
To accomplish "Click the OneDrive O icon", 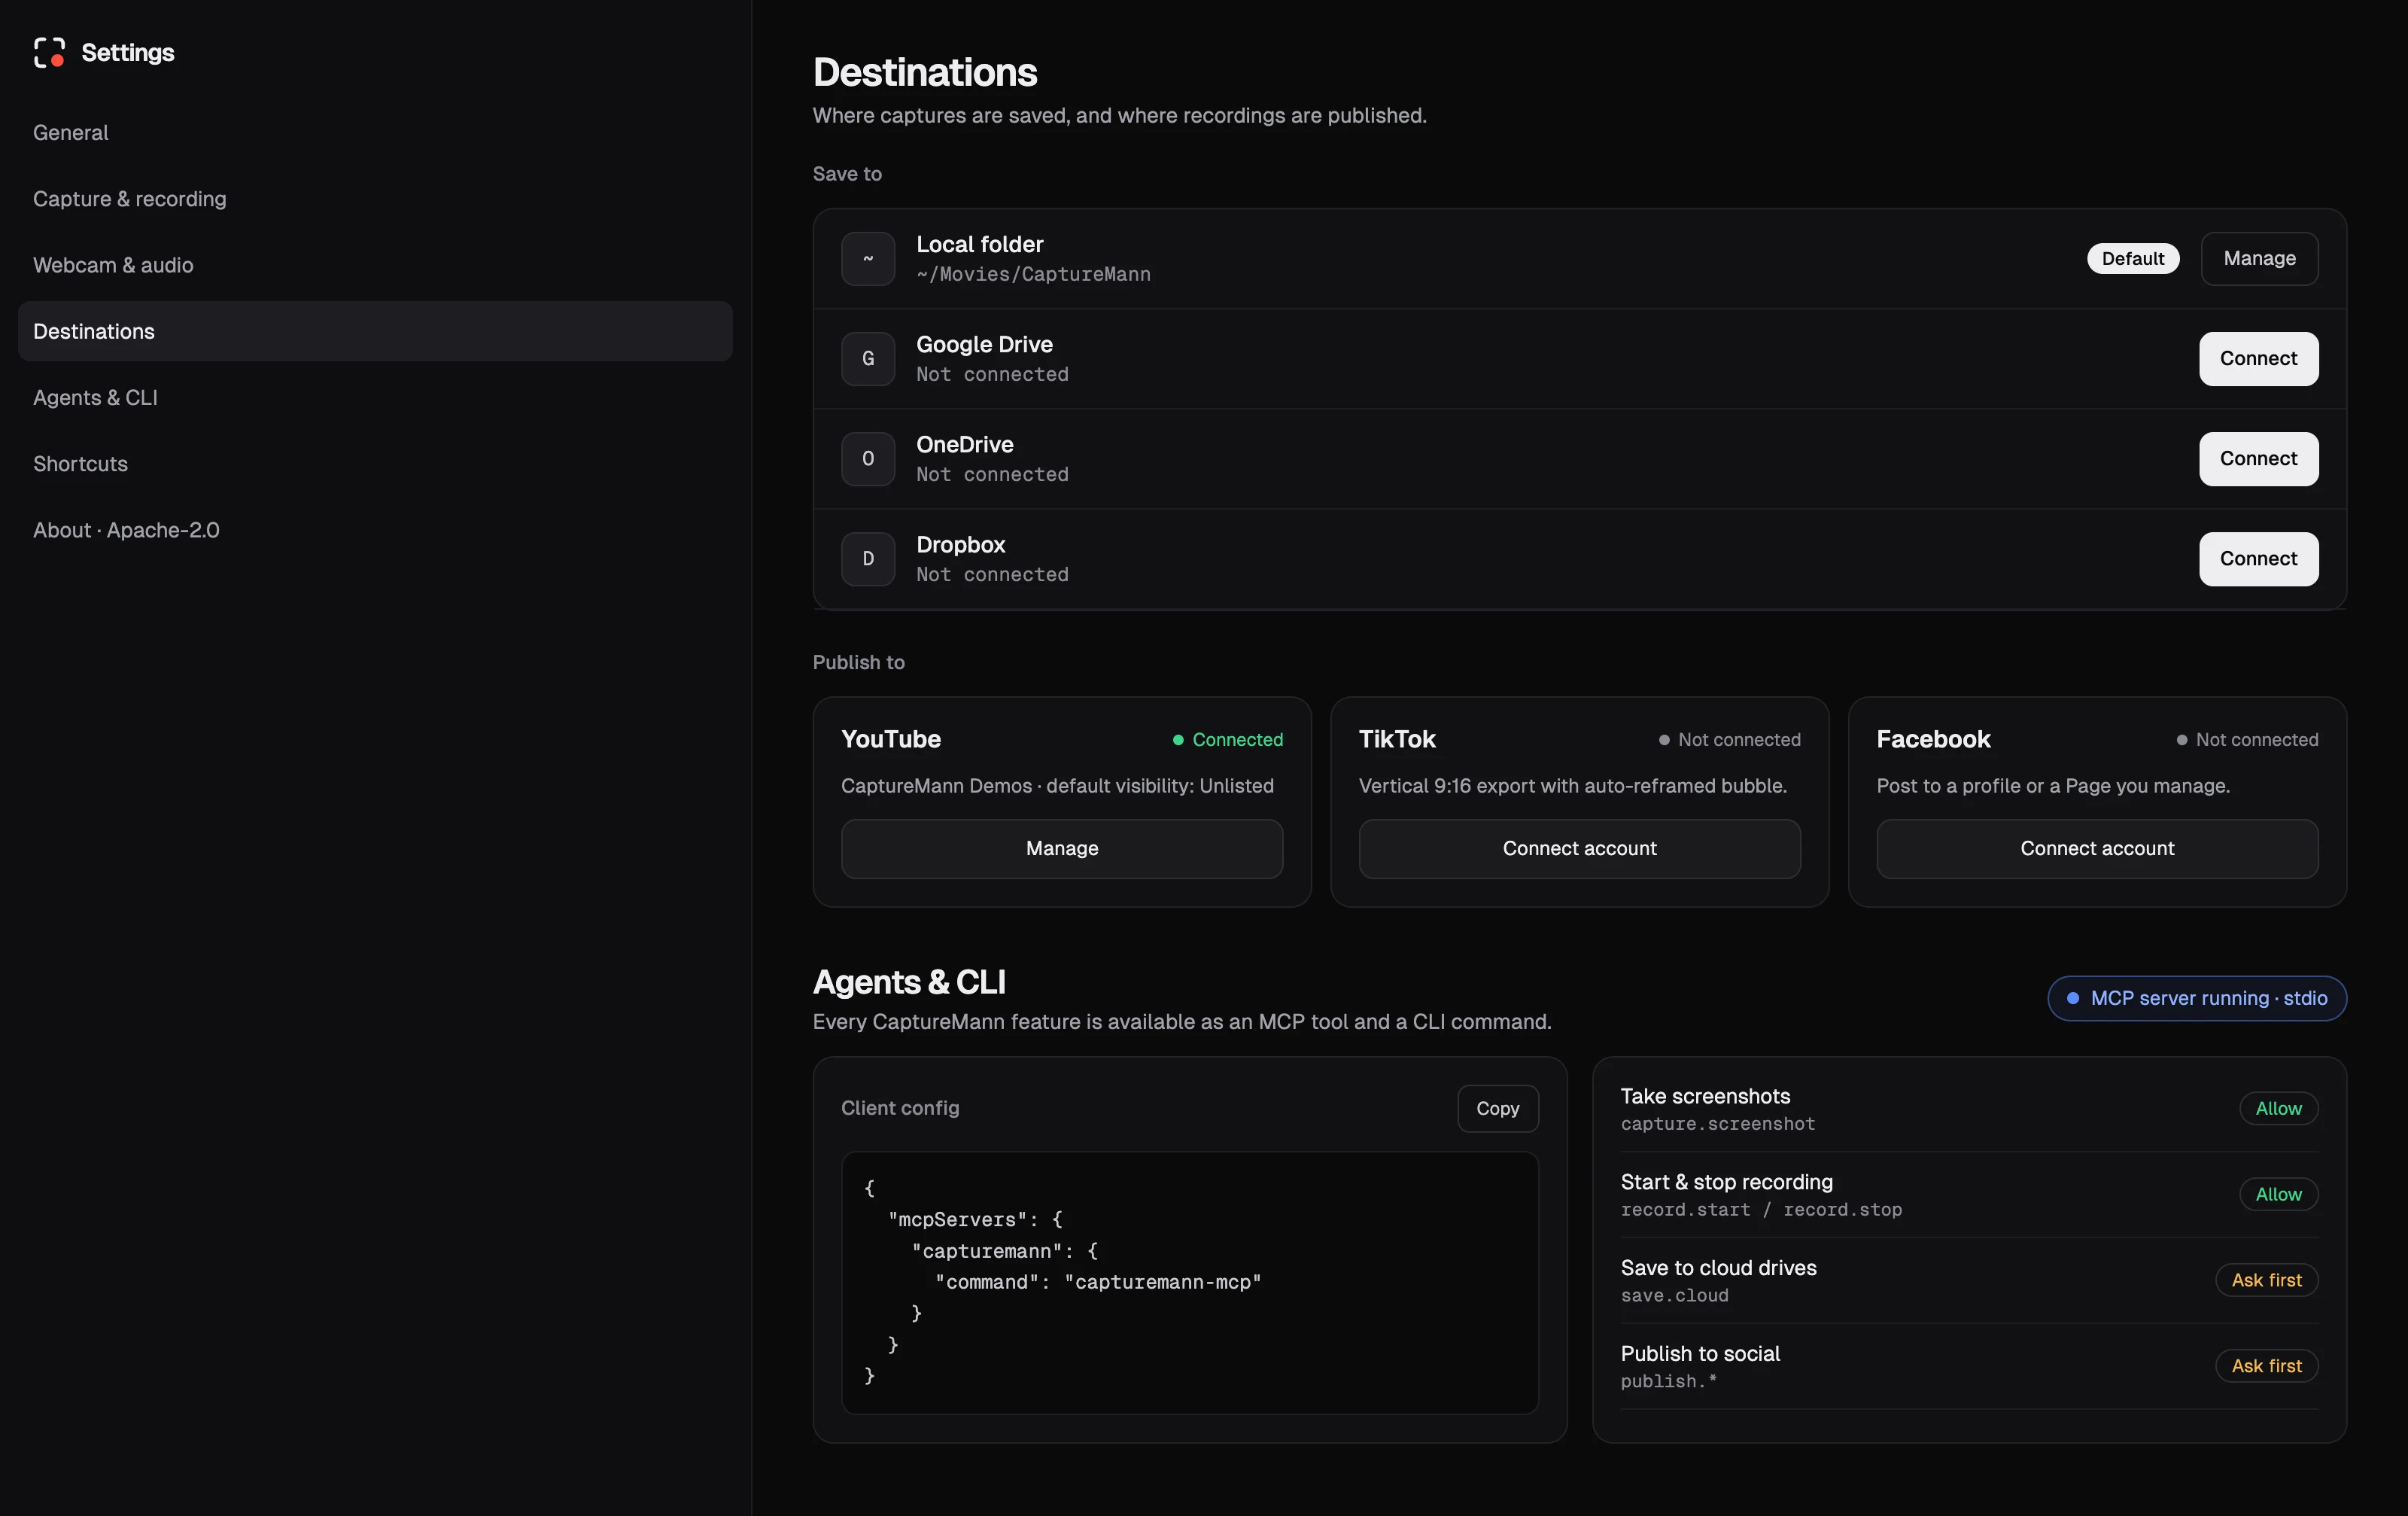I will pos(868,459).
